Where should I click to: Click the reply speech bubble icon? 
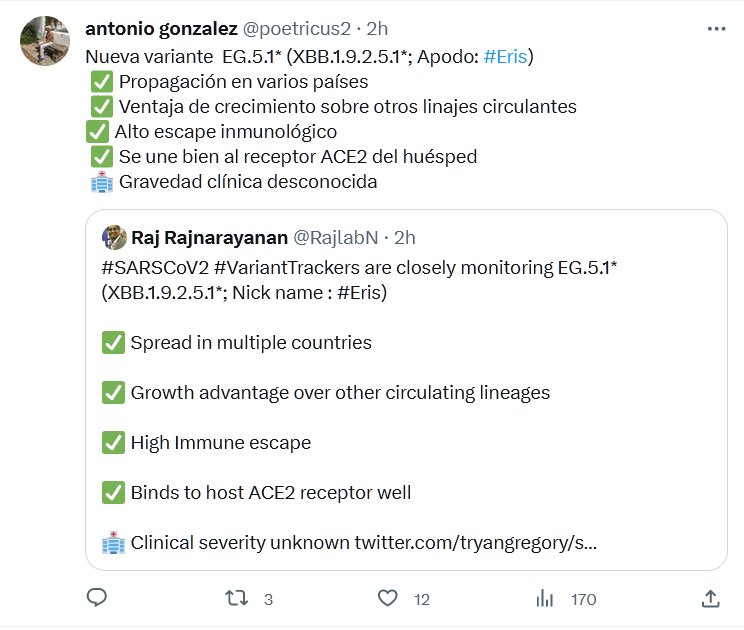pyautogui.click(x=97, y=598)
